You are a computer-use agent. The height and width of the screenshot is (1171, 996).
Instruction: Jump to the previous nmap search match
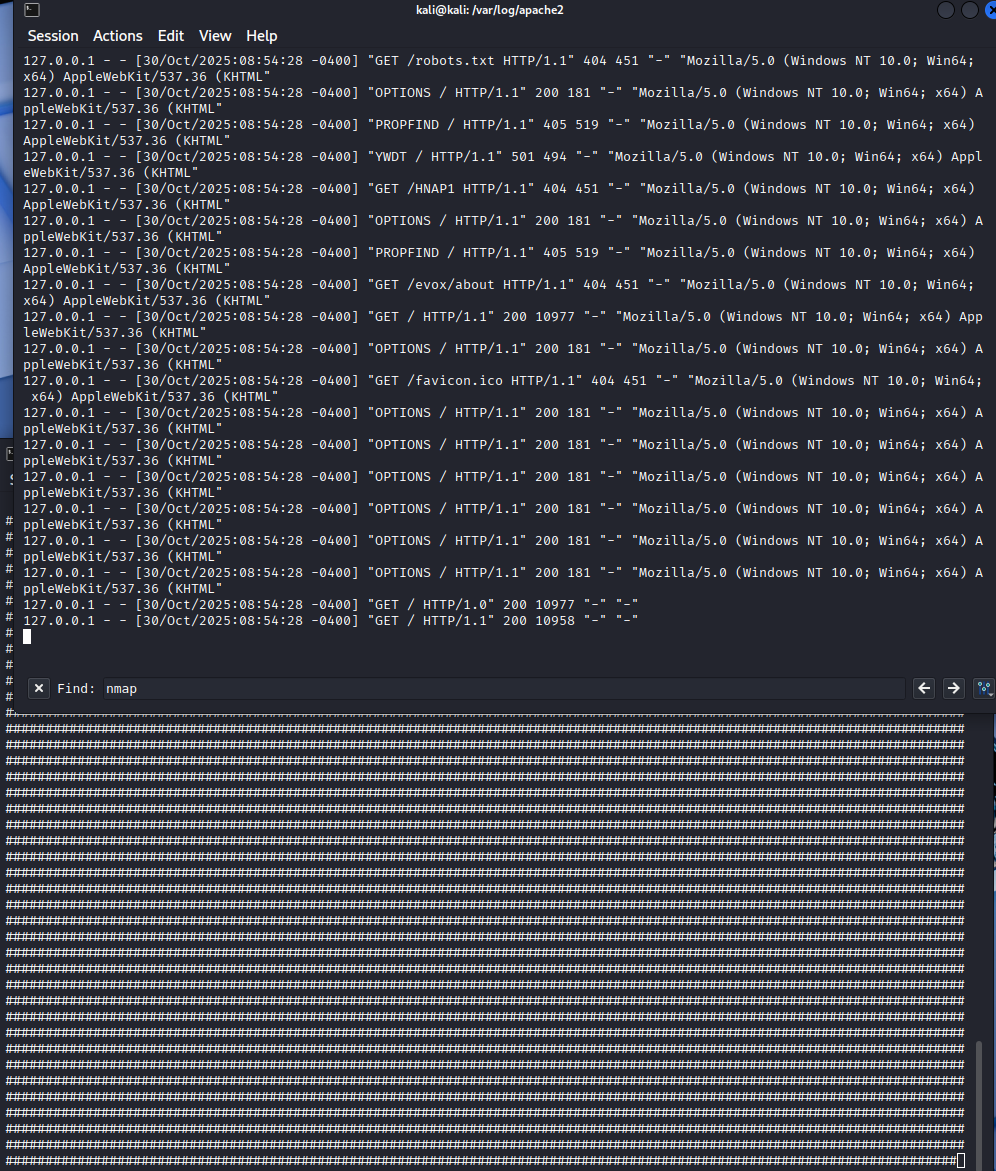pyautogui.click(x=924, y=688)
